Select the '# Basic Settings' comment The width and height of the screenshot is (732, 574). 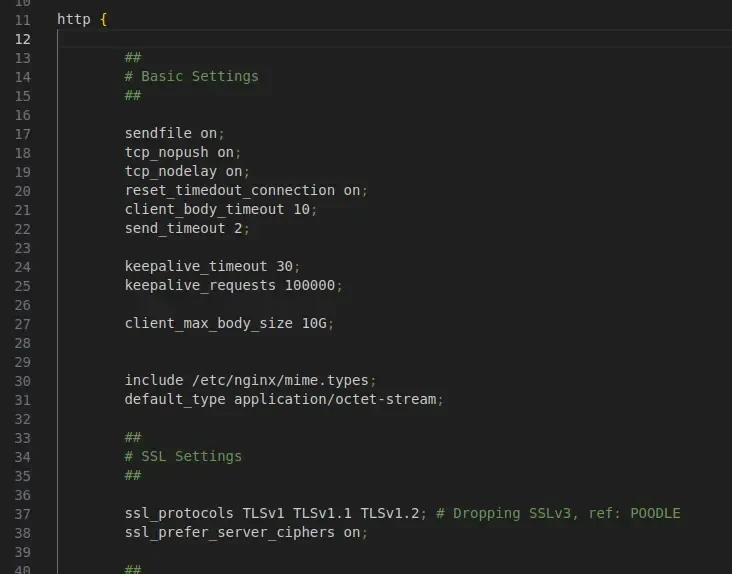pos(191,77)
